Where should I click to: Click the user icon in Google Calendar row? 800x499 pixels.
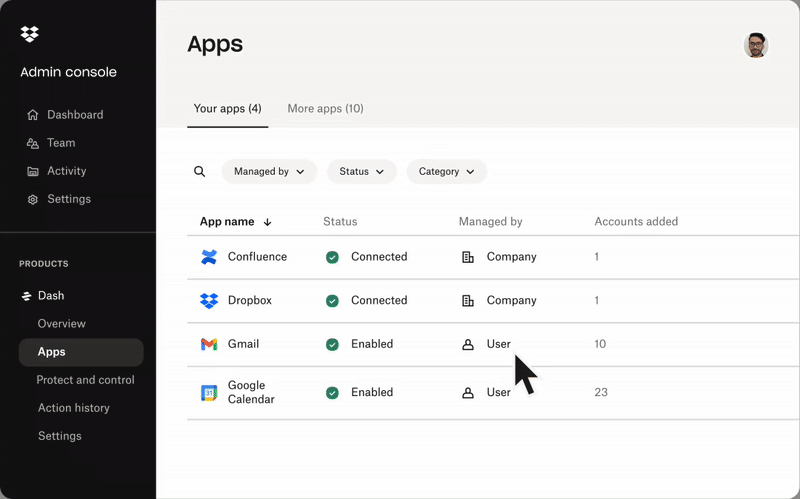(x=468, y=393)
